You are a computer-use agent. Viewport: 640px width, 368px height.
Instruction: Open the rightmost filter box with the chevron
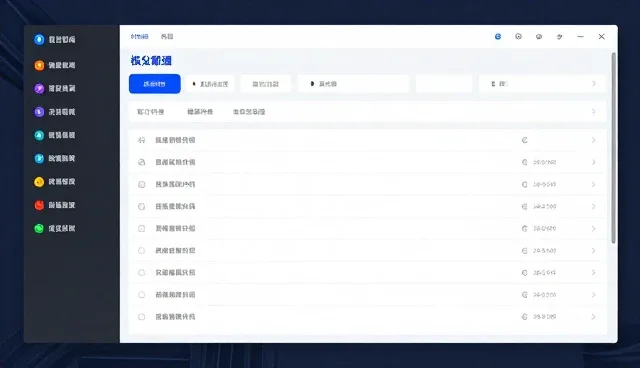pyautogui.click(x=542, y=84)
